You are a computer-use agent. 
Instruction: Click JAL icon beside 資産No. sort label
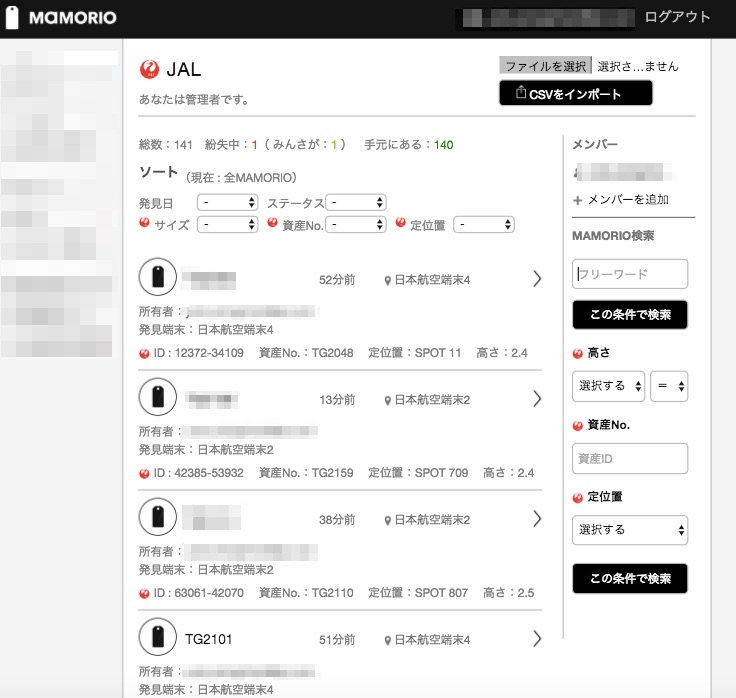click(272, 222)
